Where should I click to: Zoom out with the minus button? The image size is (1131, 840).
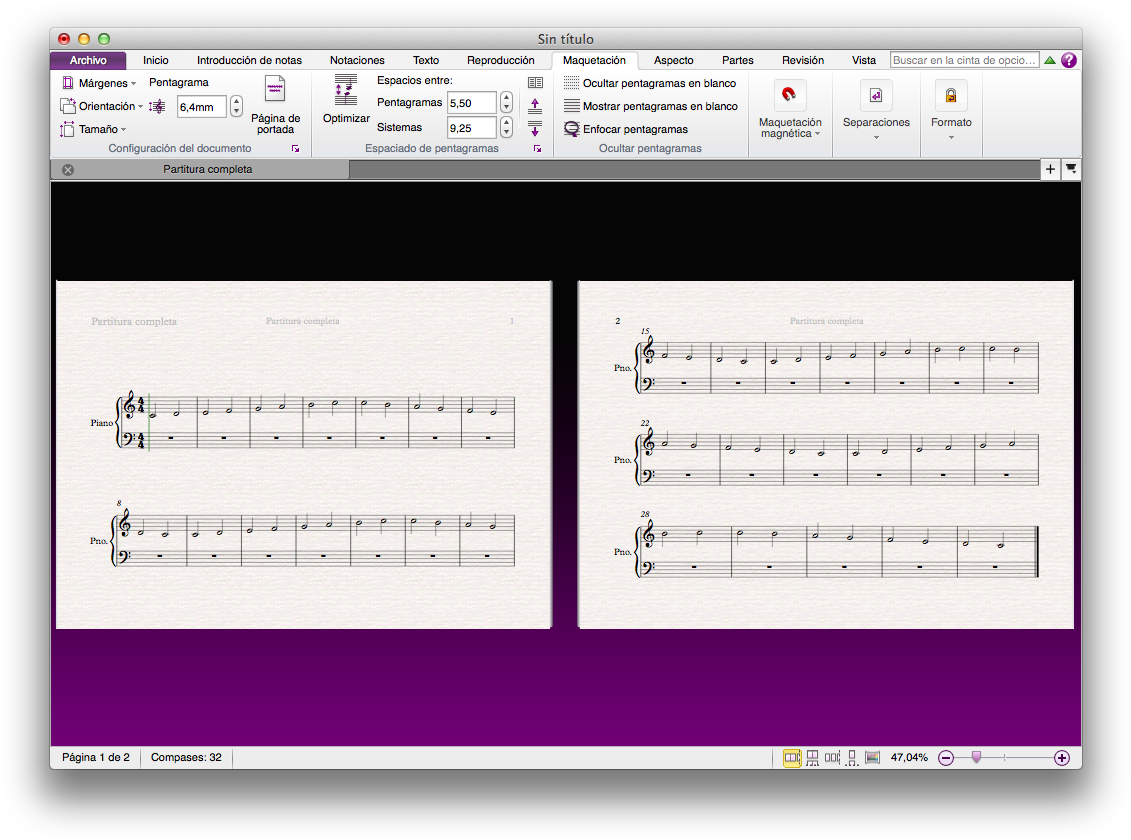click(x=946, y=758)
